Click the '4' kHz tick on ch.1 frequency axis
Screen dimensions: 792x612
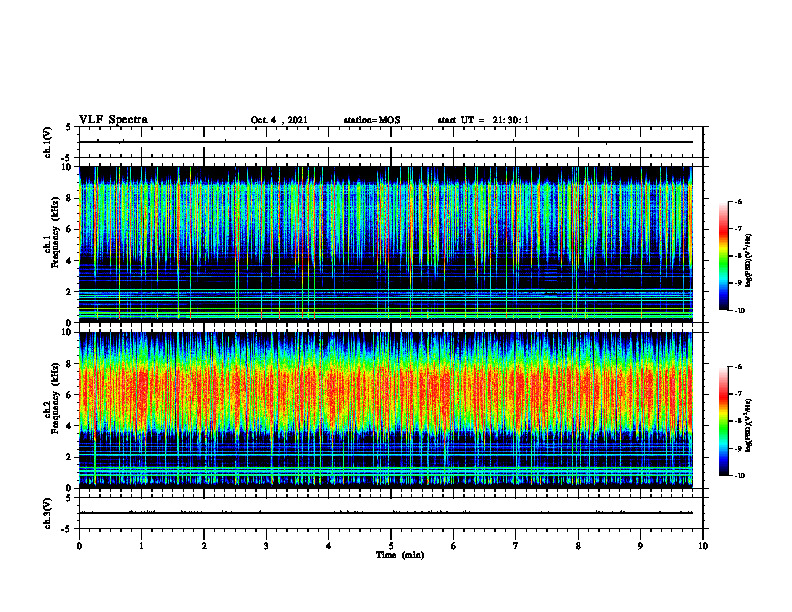[x=70, y=261]
